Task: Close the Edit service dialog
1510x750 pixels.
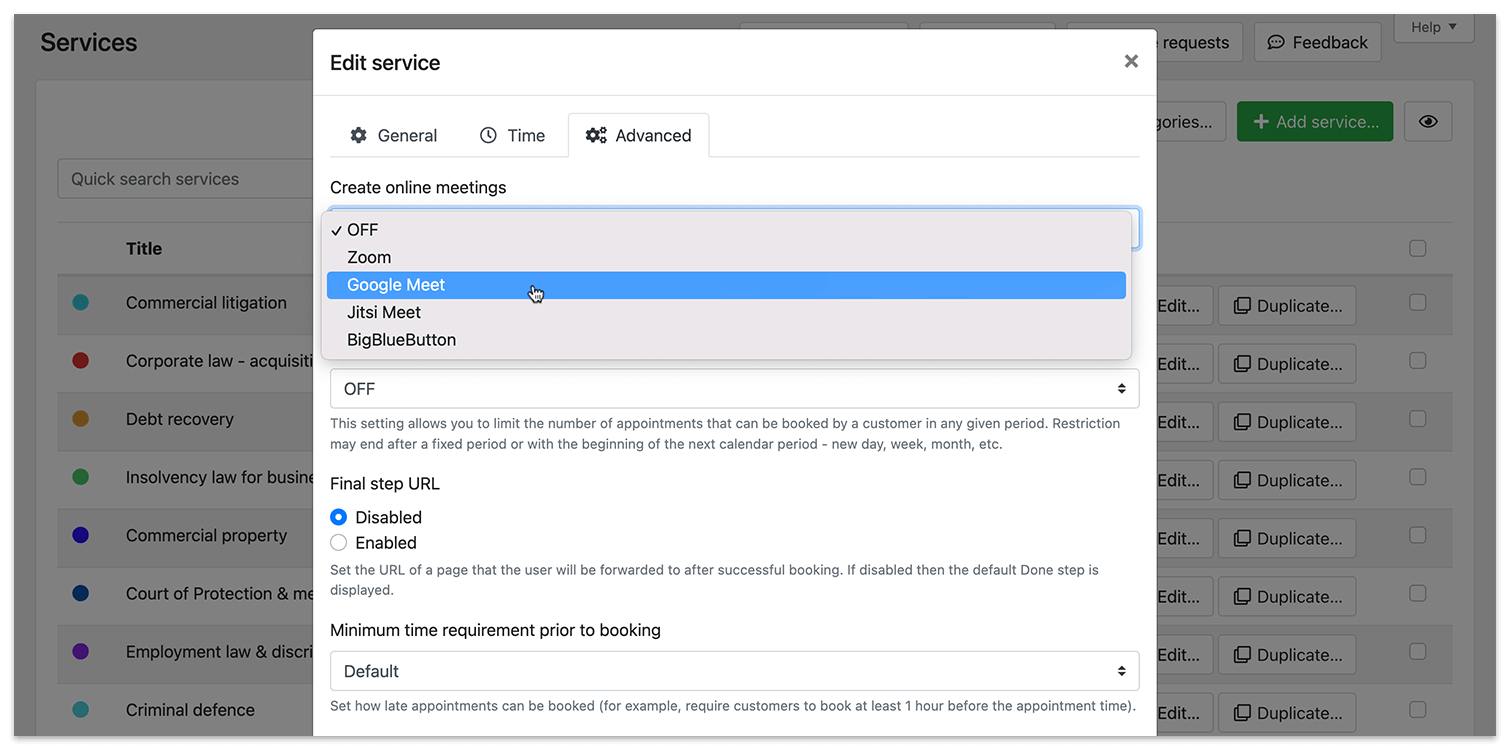Action: tap(1131, 61)
